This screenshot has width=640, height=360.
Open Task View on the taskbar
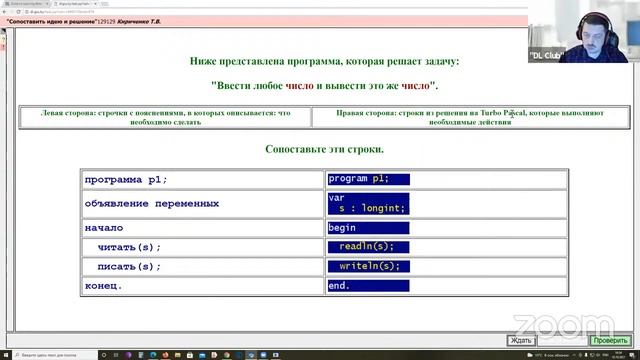click(116, 355)
